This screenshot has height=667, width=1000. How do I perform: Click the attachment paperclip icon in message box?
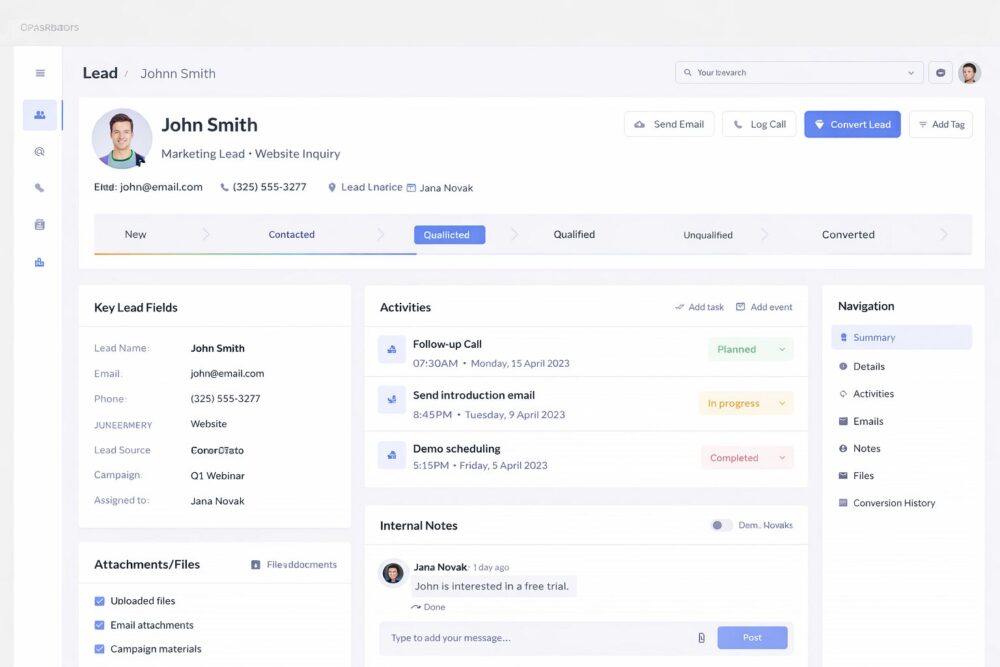[x=701, y=638]
